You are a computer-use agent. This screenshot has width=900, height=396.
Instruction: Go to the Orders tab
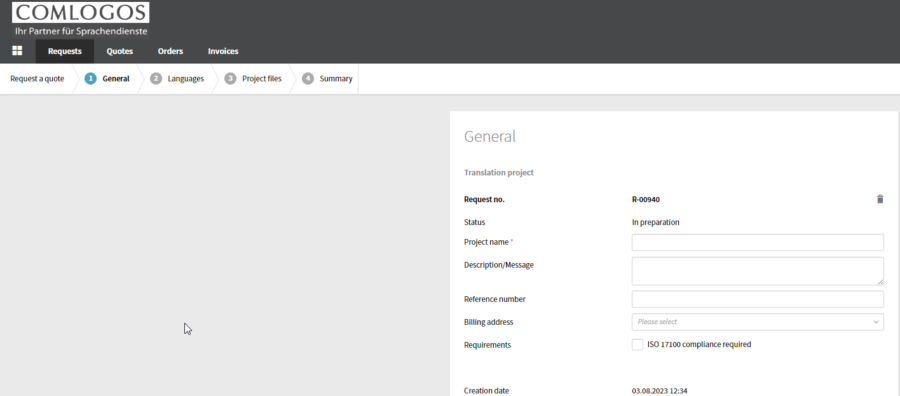pos(170,51)
